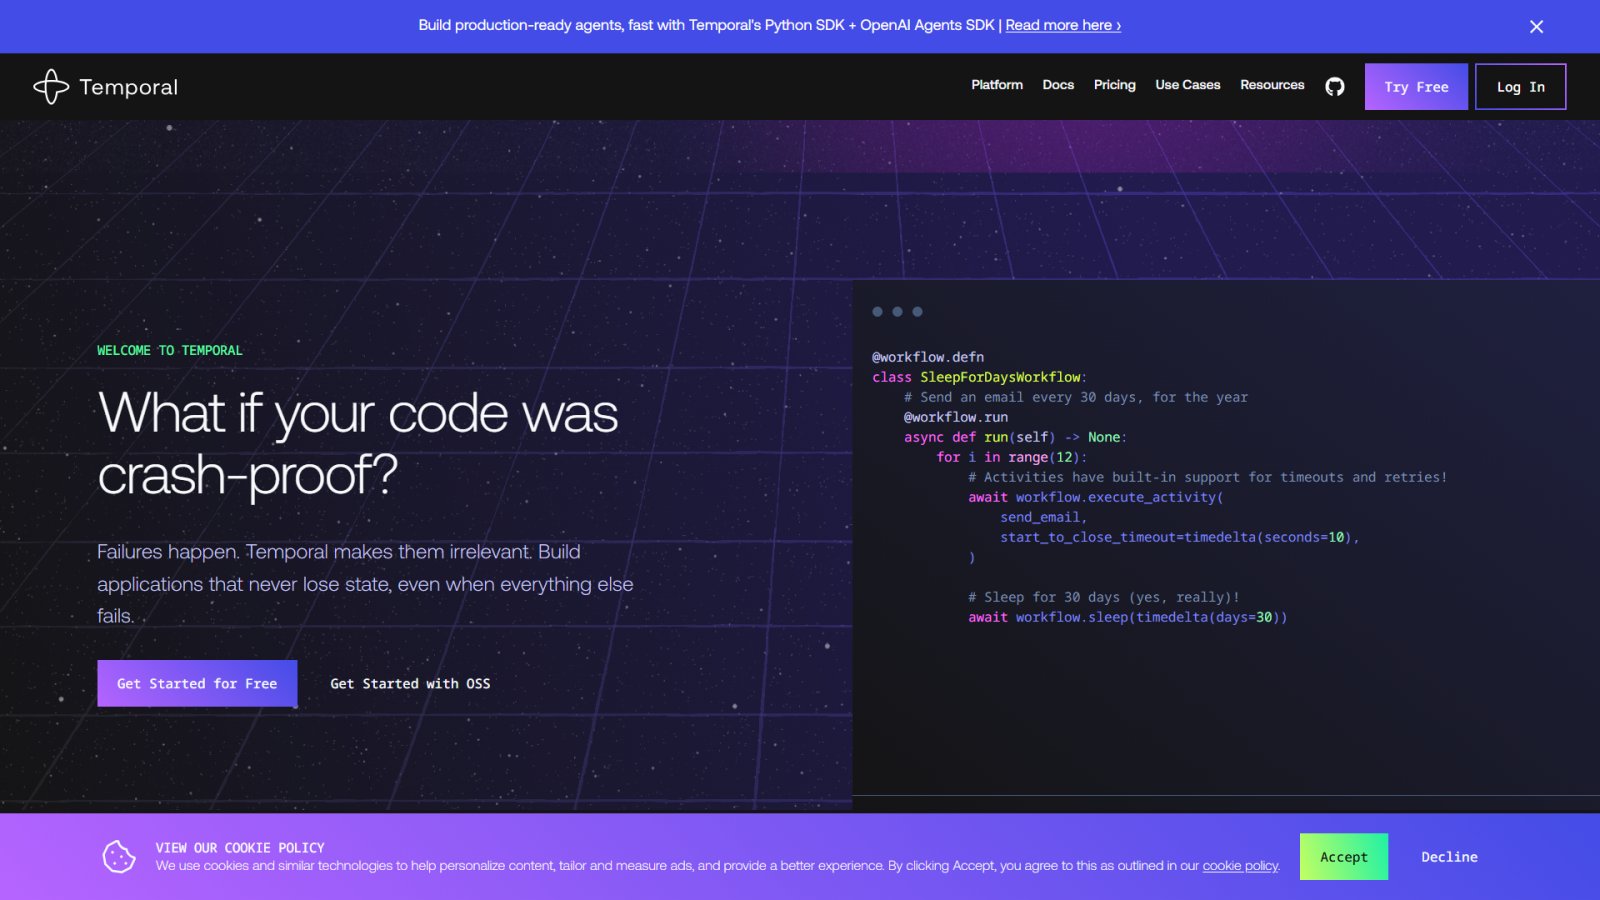Viewport: 1600px width, 900px height.
Task: Click the 'await workflow.execute_activity(' line
Action: click(1095, 497)
